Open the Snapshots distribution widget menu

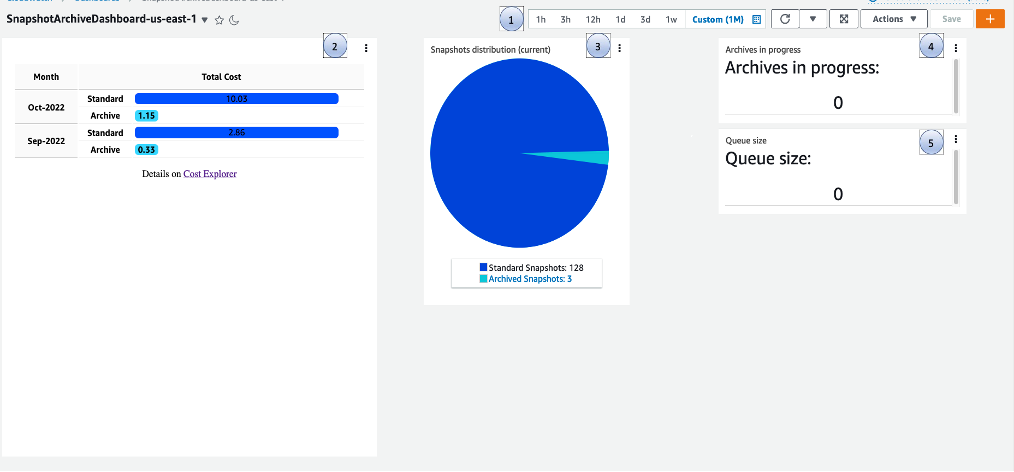[620, 48]
